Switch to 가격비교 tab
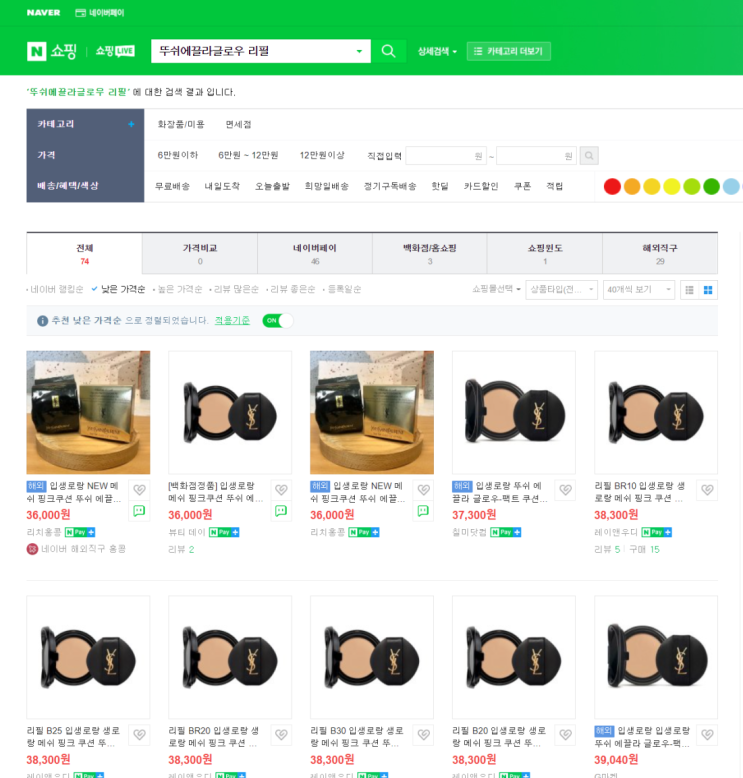743x778 pixels. tap(200, 254)
